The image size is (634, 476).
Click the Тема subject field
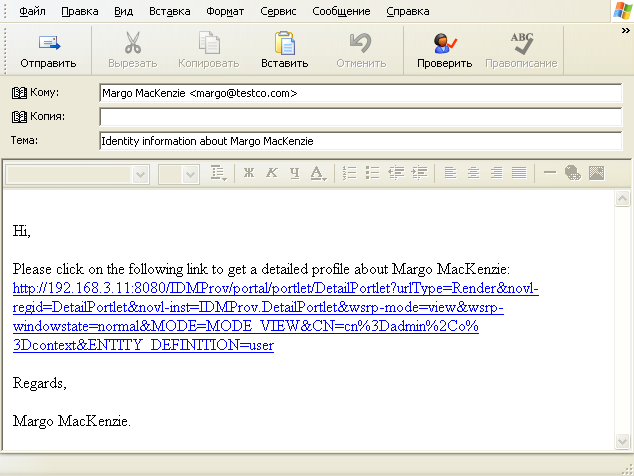pos(360,141)
